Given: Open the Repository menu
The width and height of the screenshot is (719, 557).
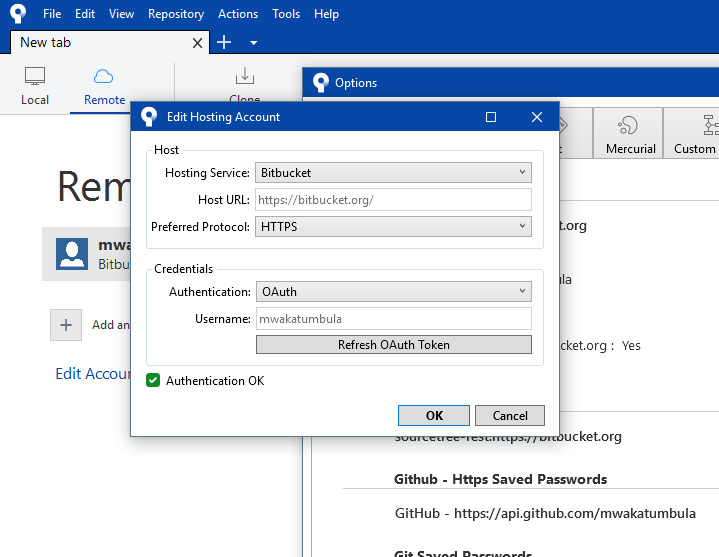Looking at the screenshot, I should point(176,14).
